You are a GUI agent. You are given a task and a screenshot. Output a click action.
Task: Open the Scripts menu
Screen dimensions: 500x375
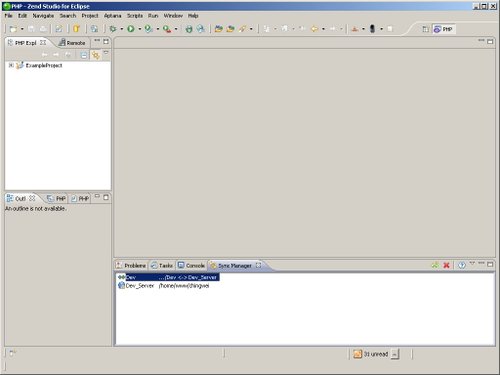135,16
